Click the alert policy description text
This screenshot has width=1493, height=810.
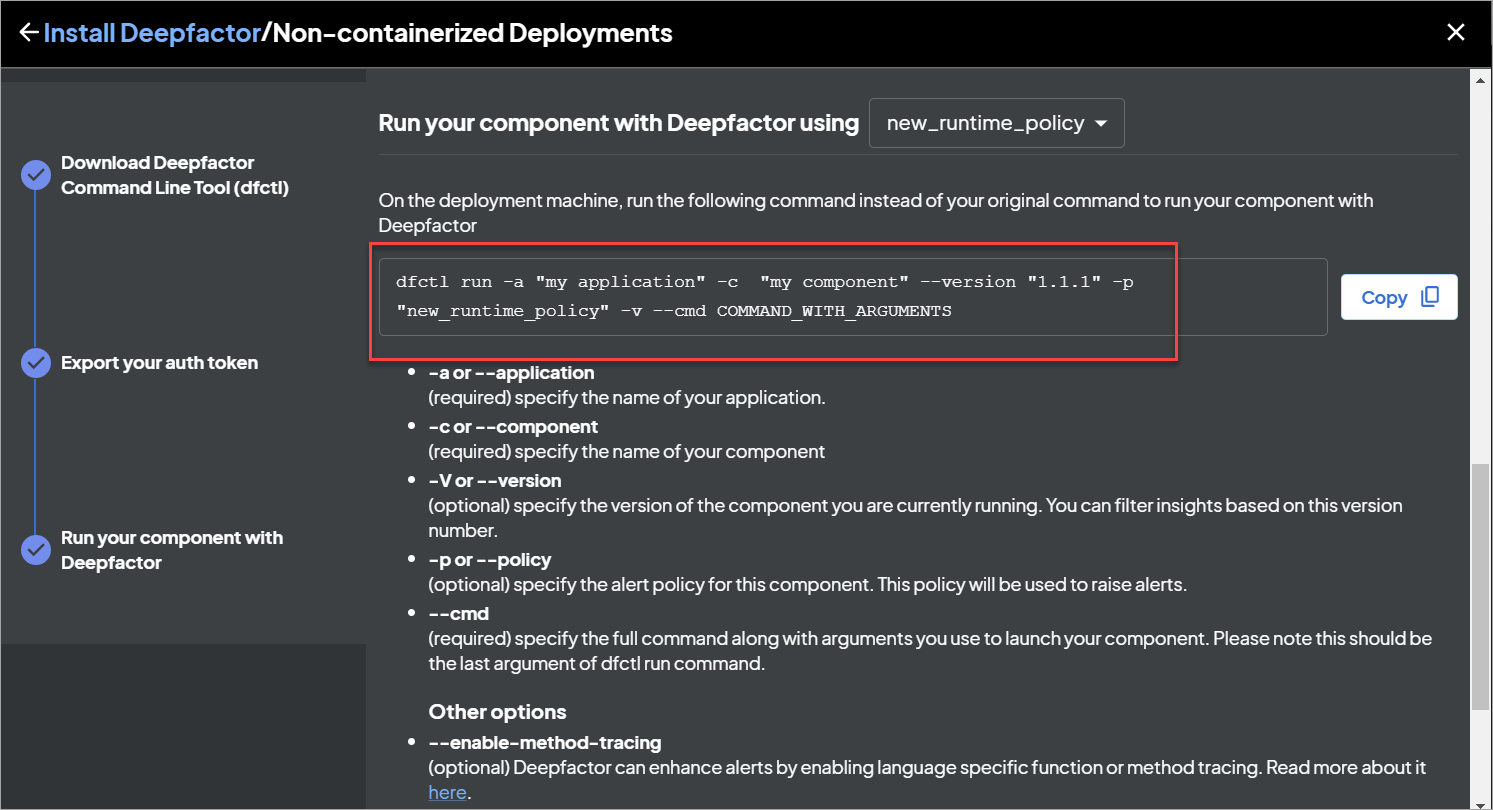pos(808,583)
